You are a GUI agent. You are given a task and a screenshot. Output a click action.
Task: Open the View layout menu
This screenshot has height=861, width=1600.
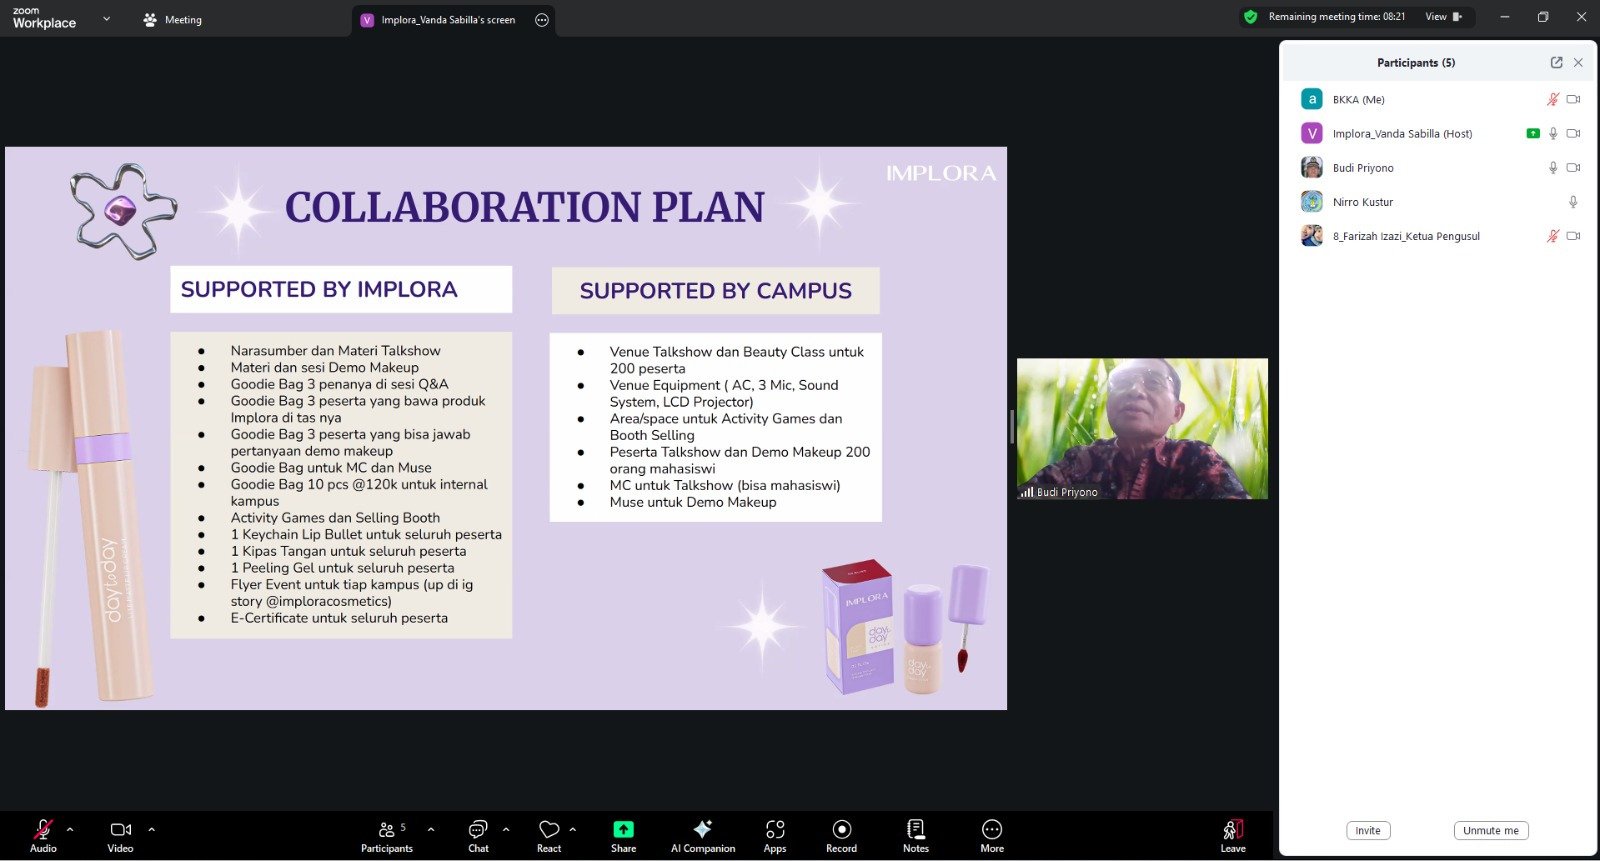pos(1442,17)
